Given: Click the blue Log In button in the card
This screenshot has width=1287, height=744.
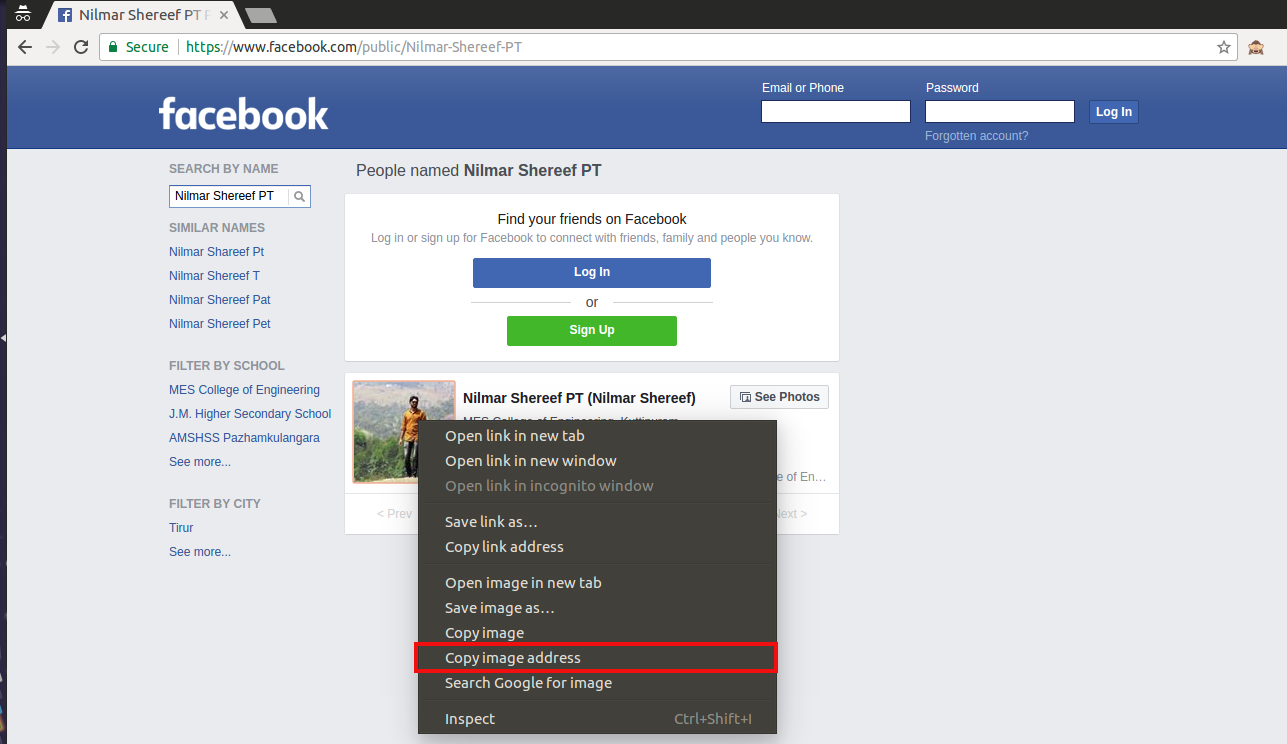Looking at the screenshot, I should click(x=592, y=273).
